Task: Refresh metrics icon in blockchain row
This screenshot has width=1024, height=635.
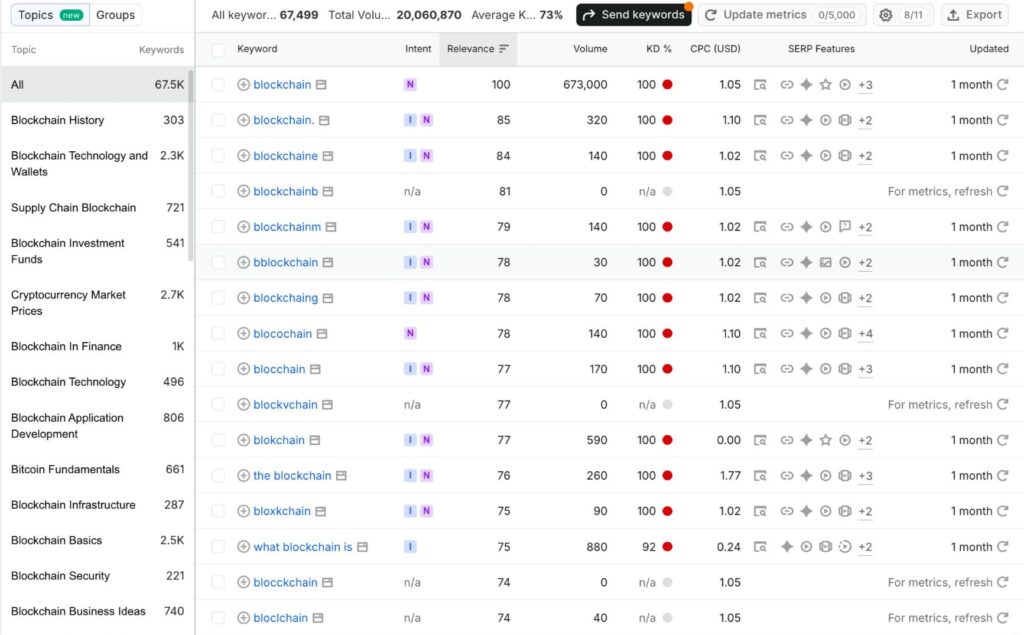Action: (1002, 84)
